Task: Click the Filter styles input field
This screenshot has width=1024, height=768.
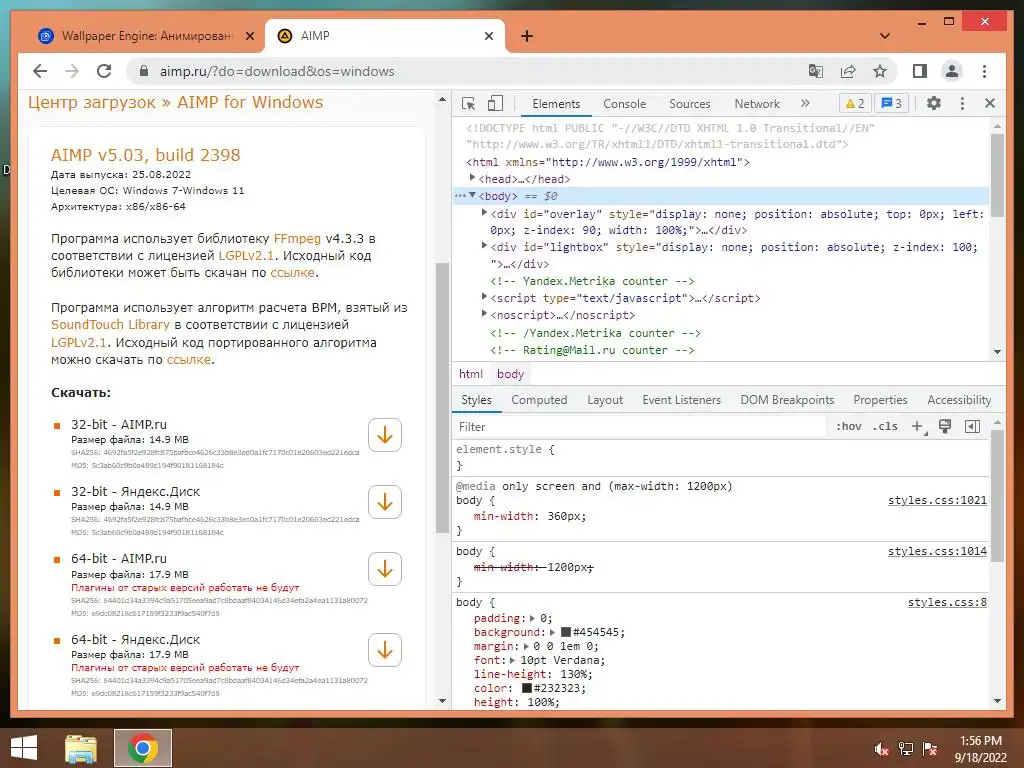Action: (x=640, y=426)
